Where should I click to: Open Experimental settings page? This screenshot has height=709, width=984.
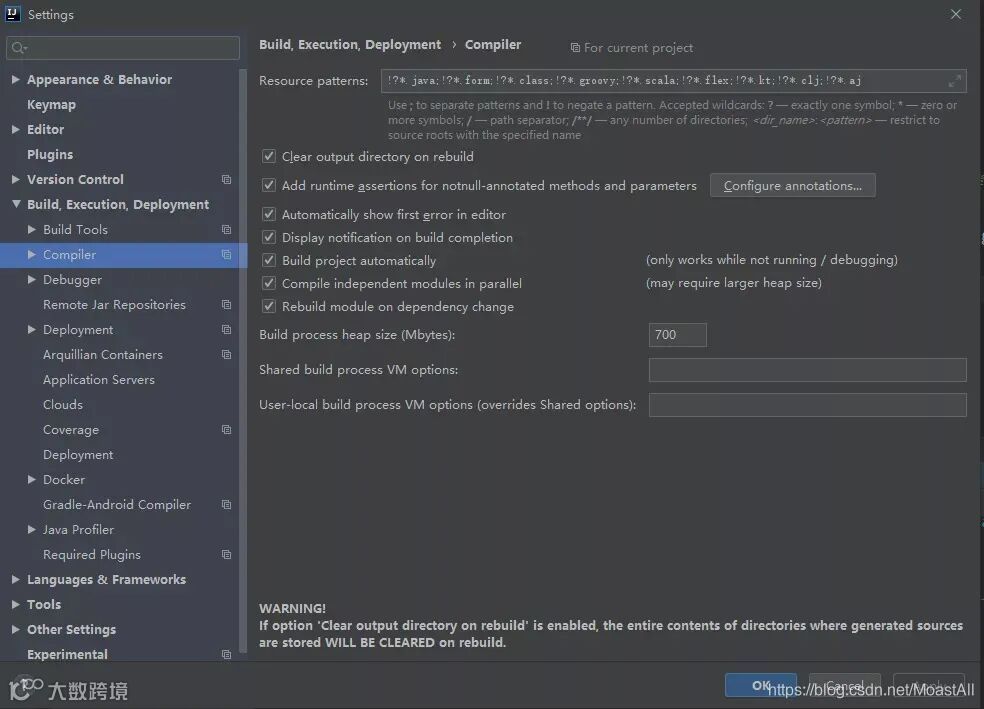(x=67, y=654)
